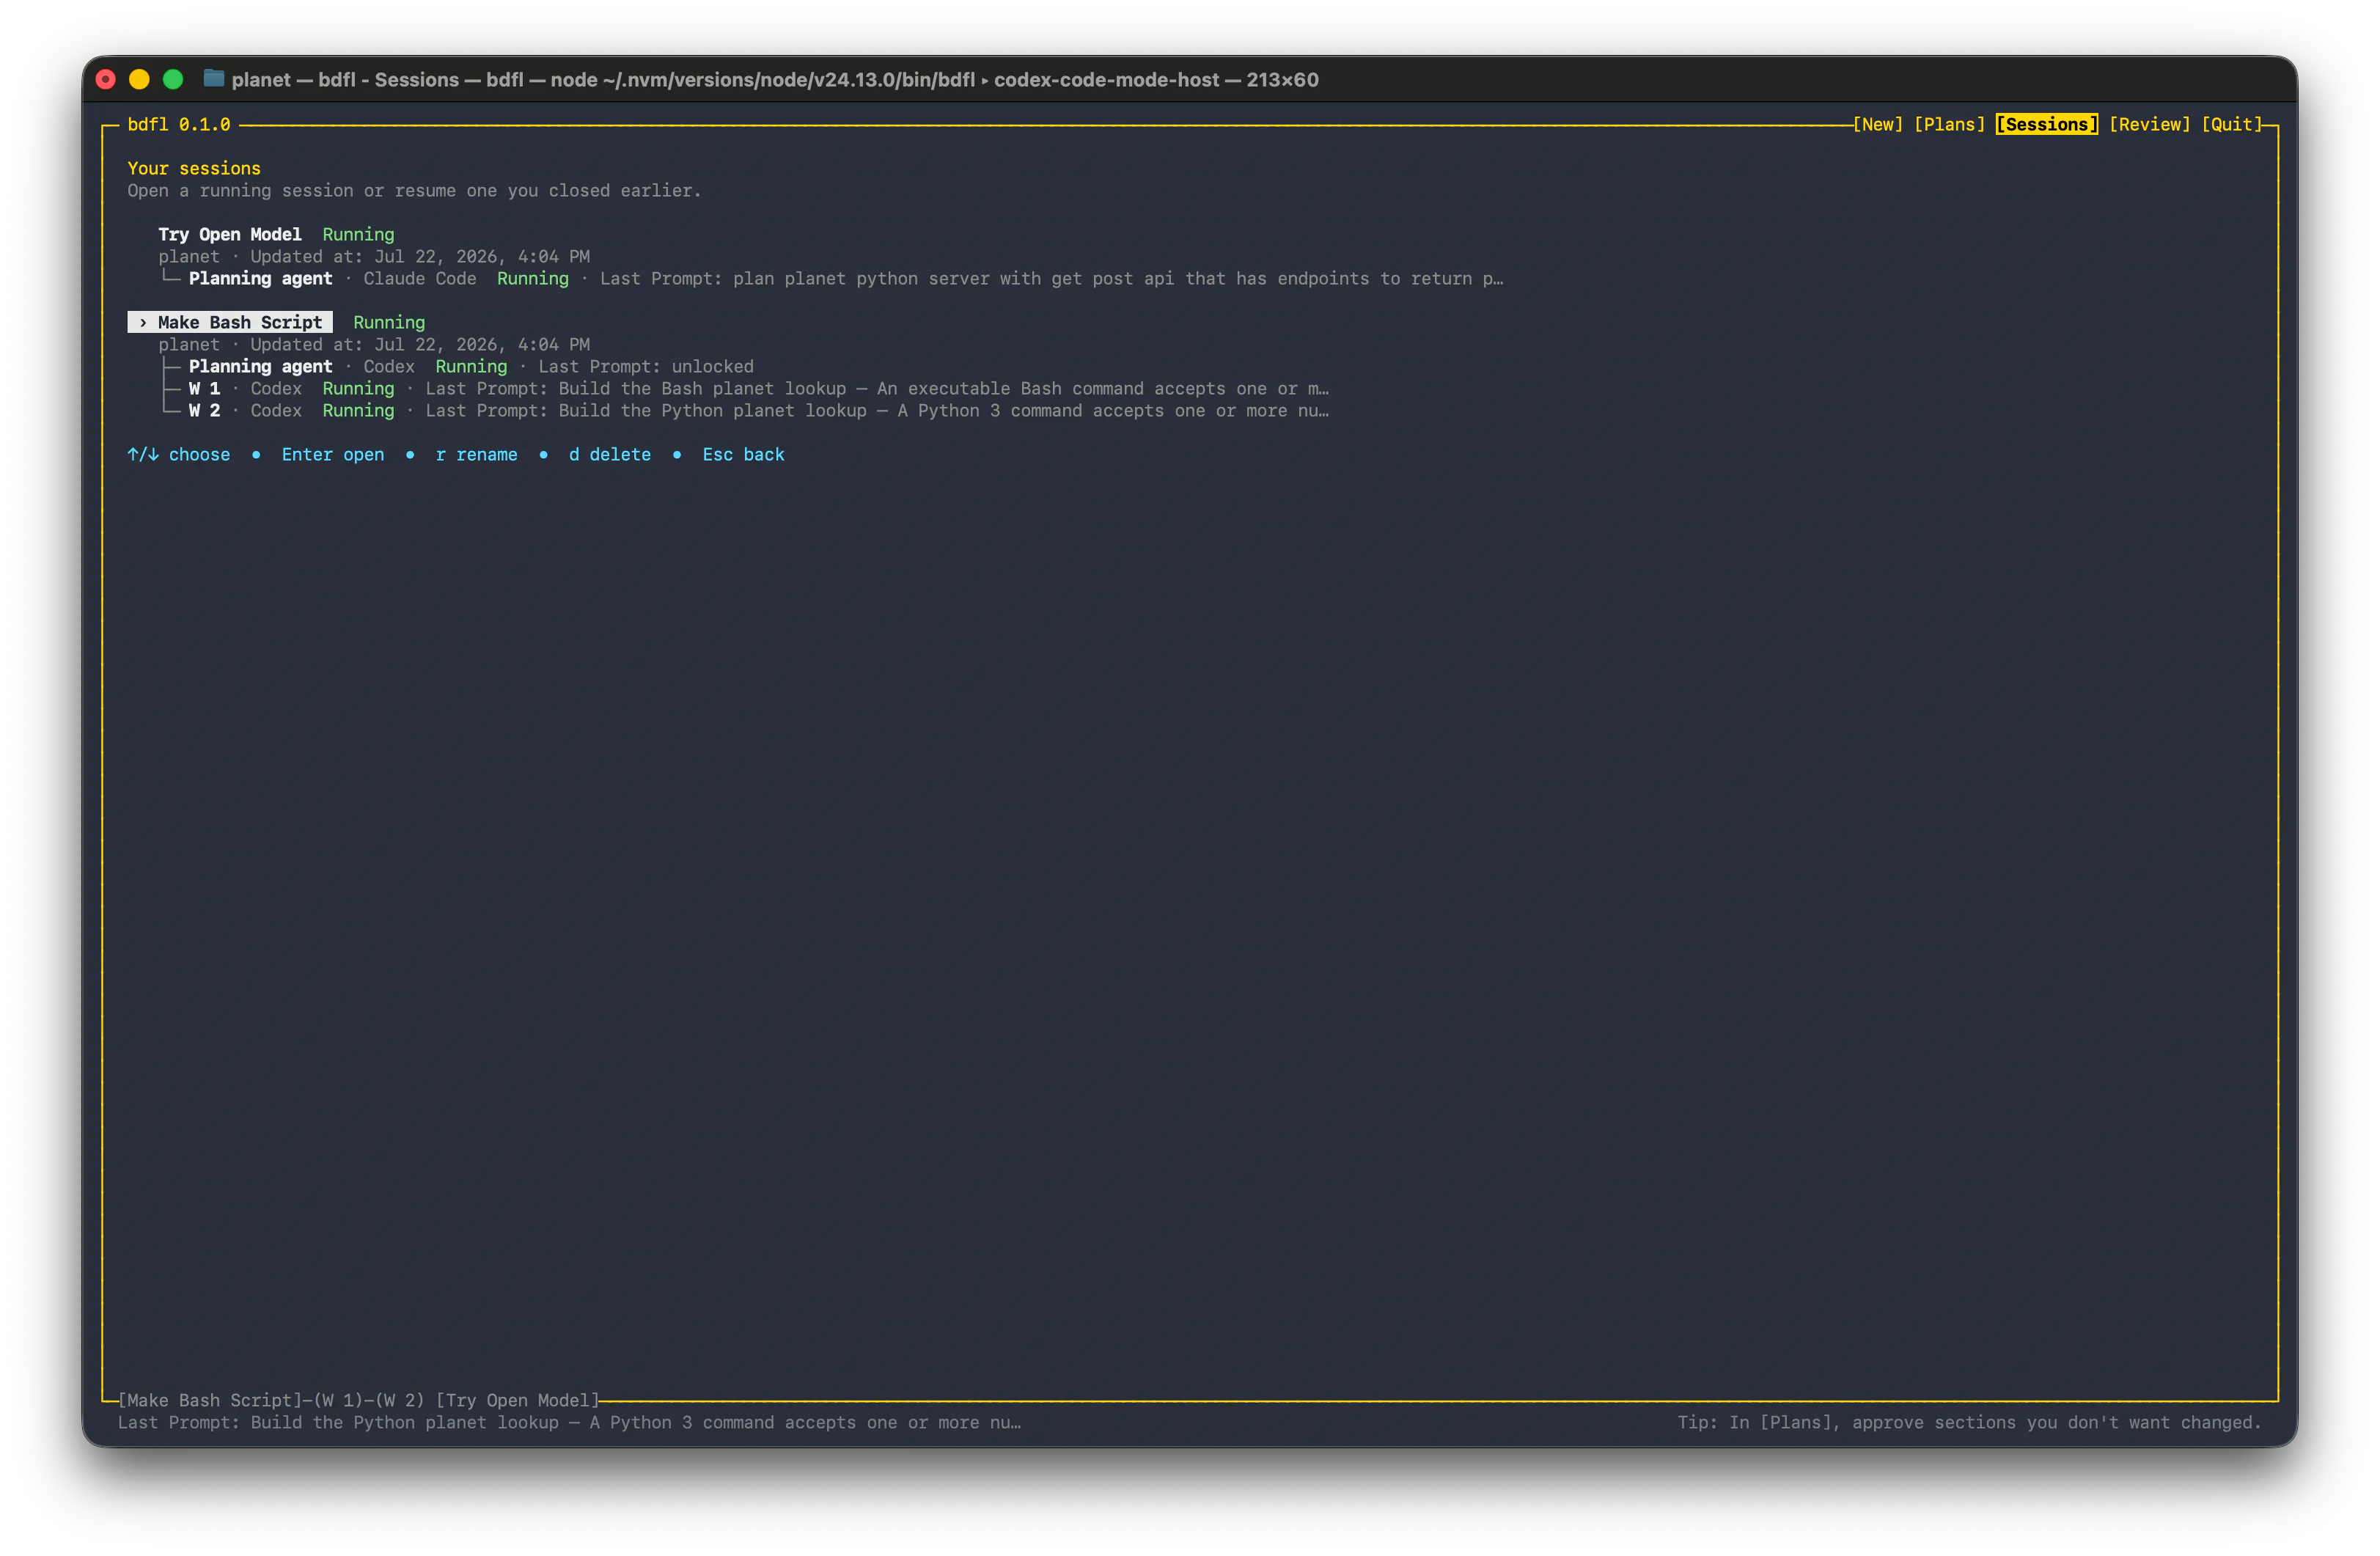2380x1556 pixels.
Task: Click Running status next to Make Bash Script
Action: point(389,322)
